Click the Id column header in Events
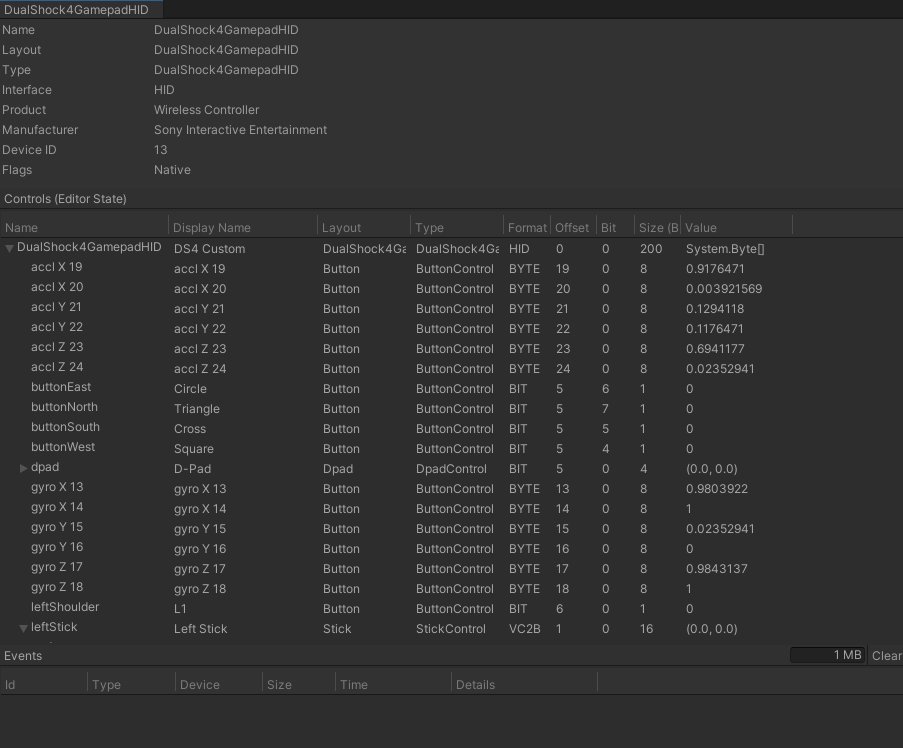The height and width of the screenshot is (748, 903). pyautogui.click(x=44, y=685)
